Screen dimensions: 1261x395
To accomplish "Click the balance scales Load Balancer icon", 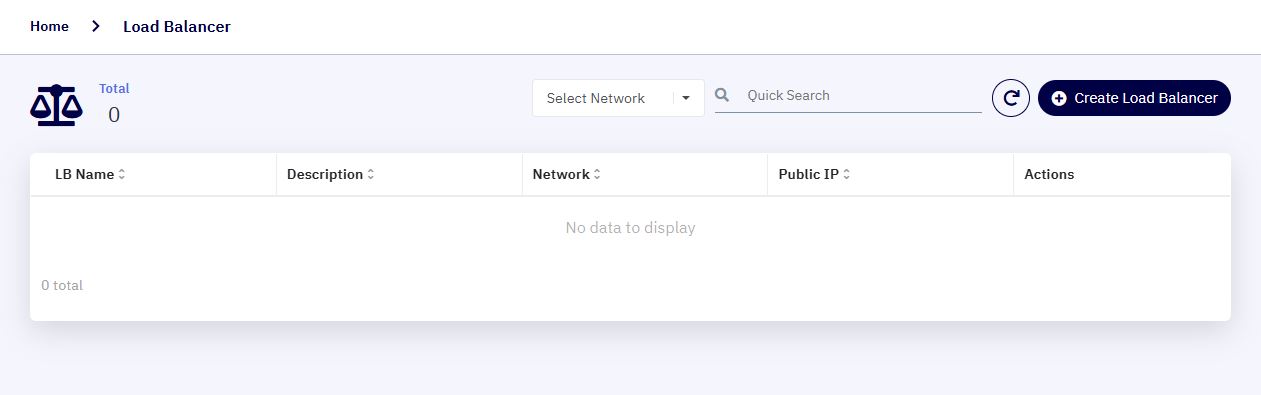I will coord(56,104).
